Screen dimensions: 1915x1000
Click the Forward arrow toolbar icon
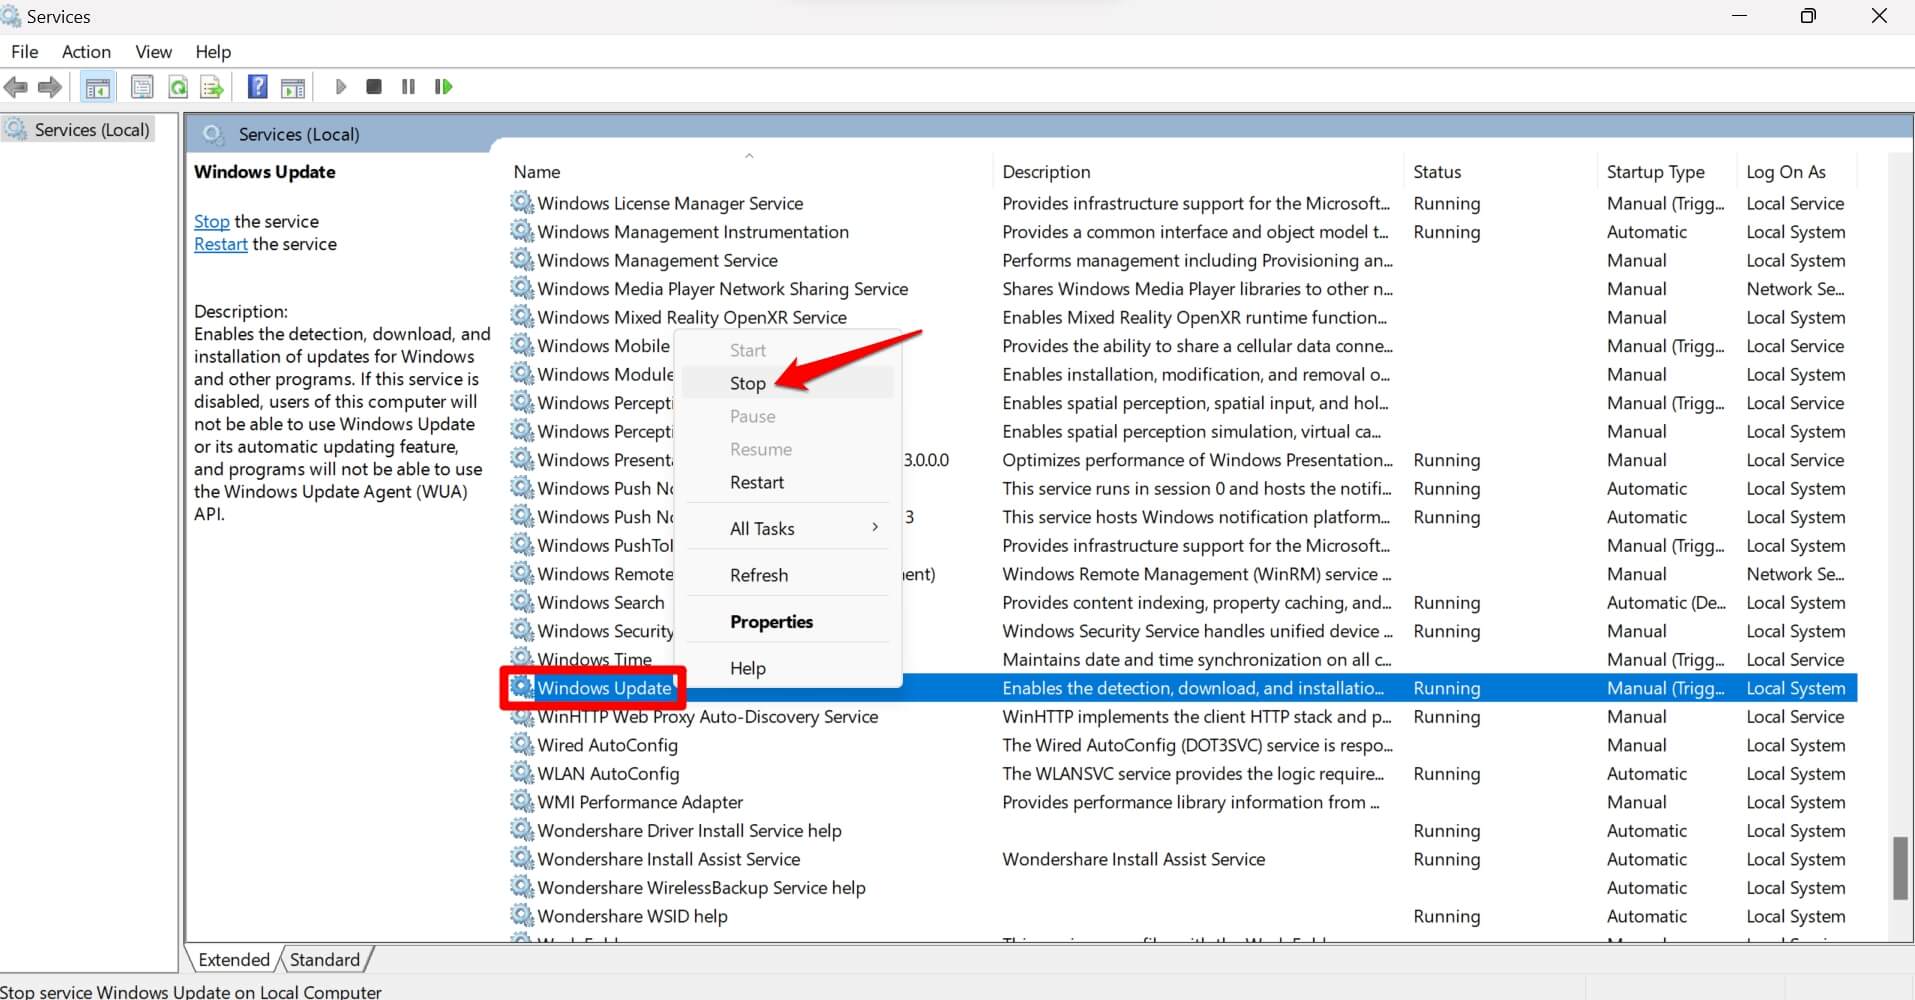49,87
